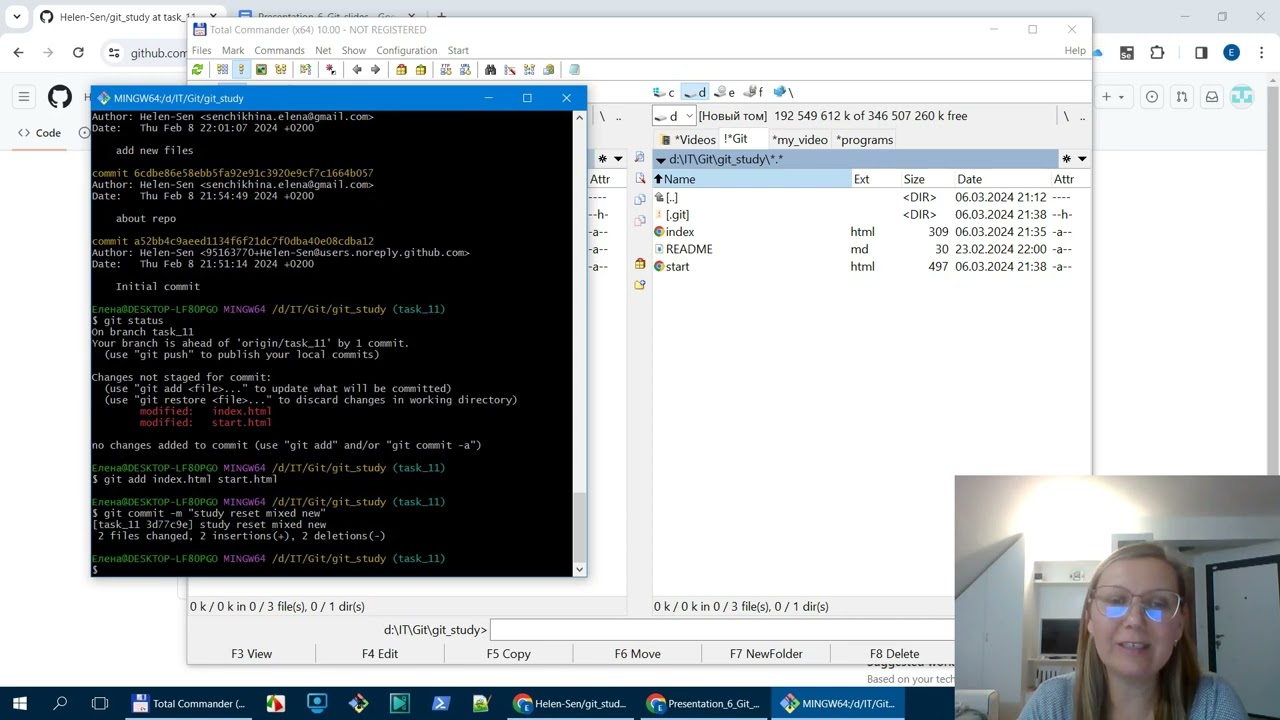The height and width of the screenshot is (720, 1280).
Task: Select drive f button in right panel
Action: 753,93
